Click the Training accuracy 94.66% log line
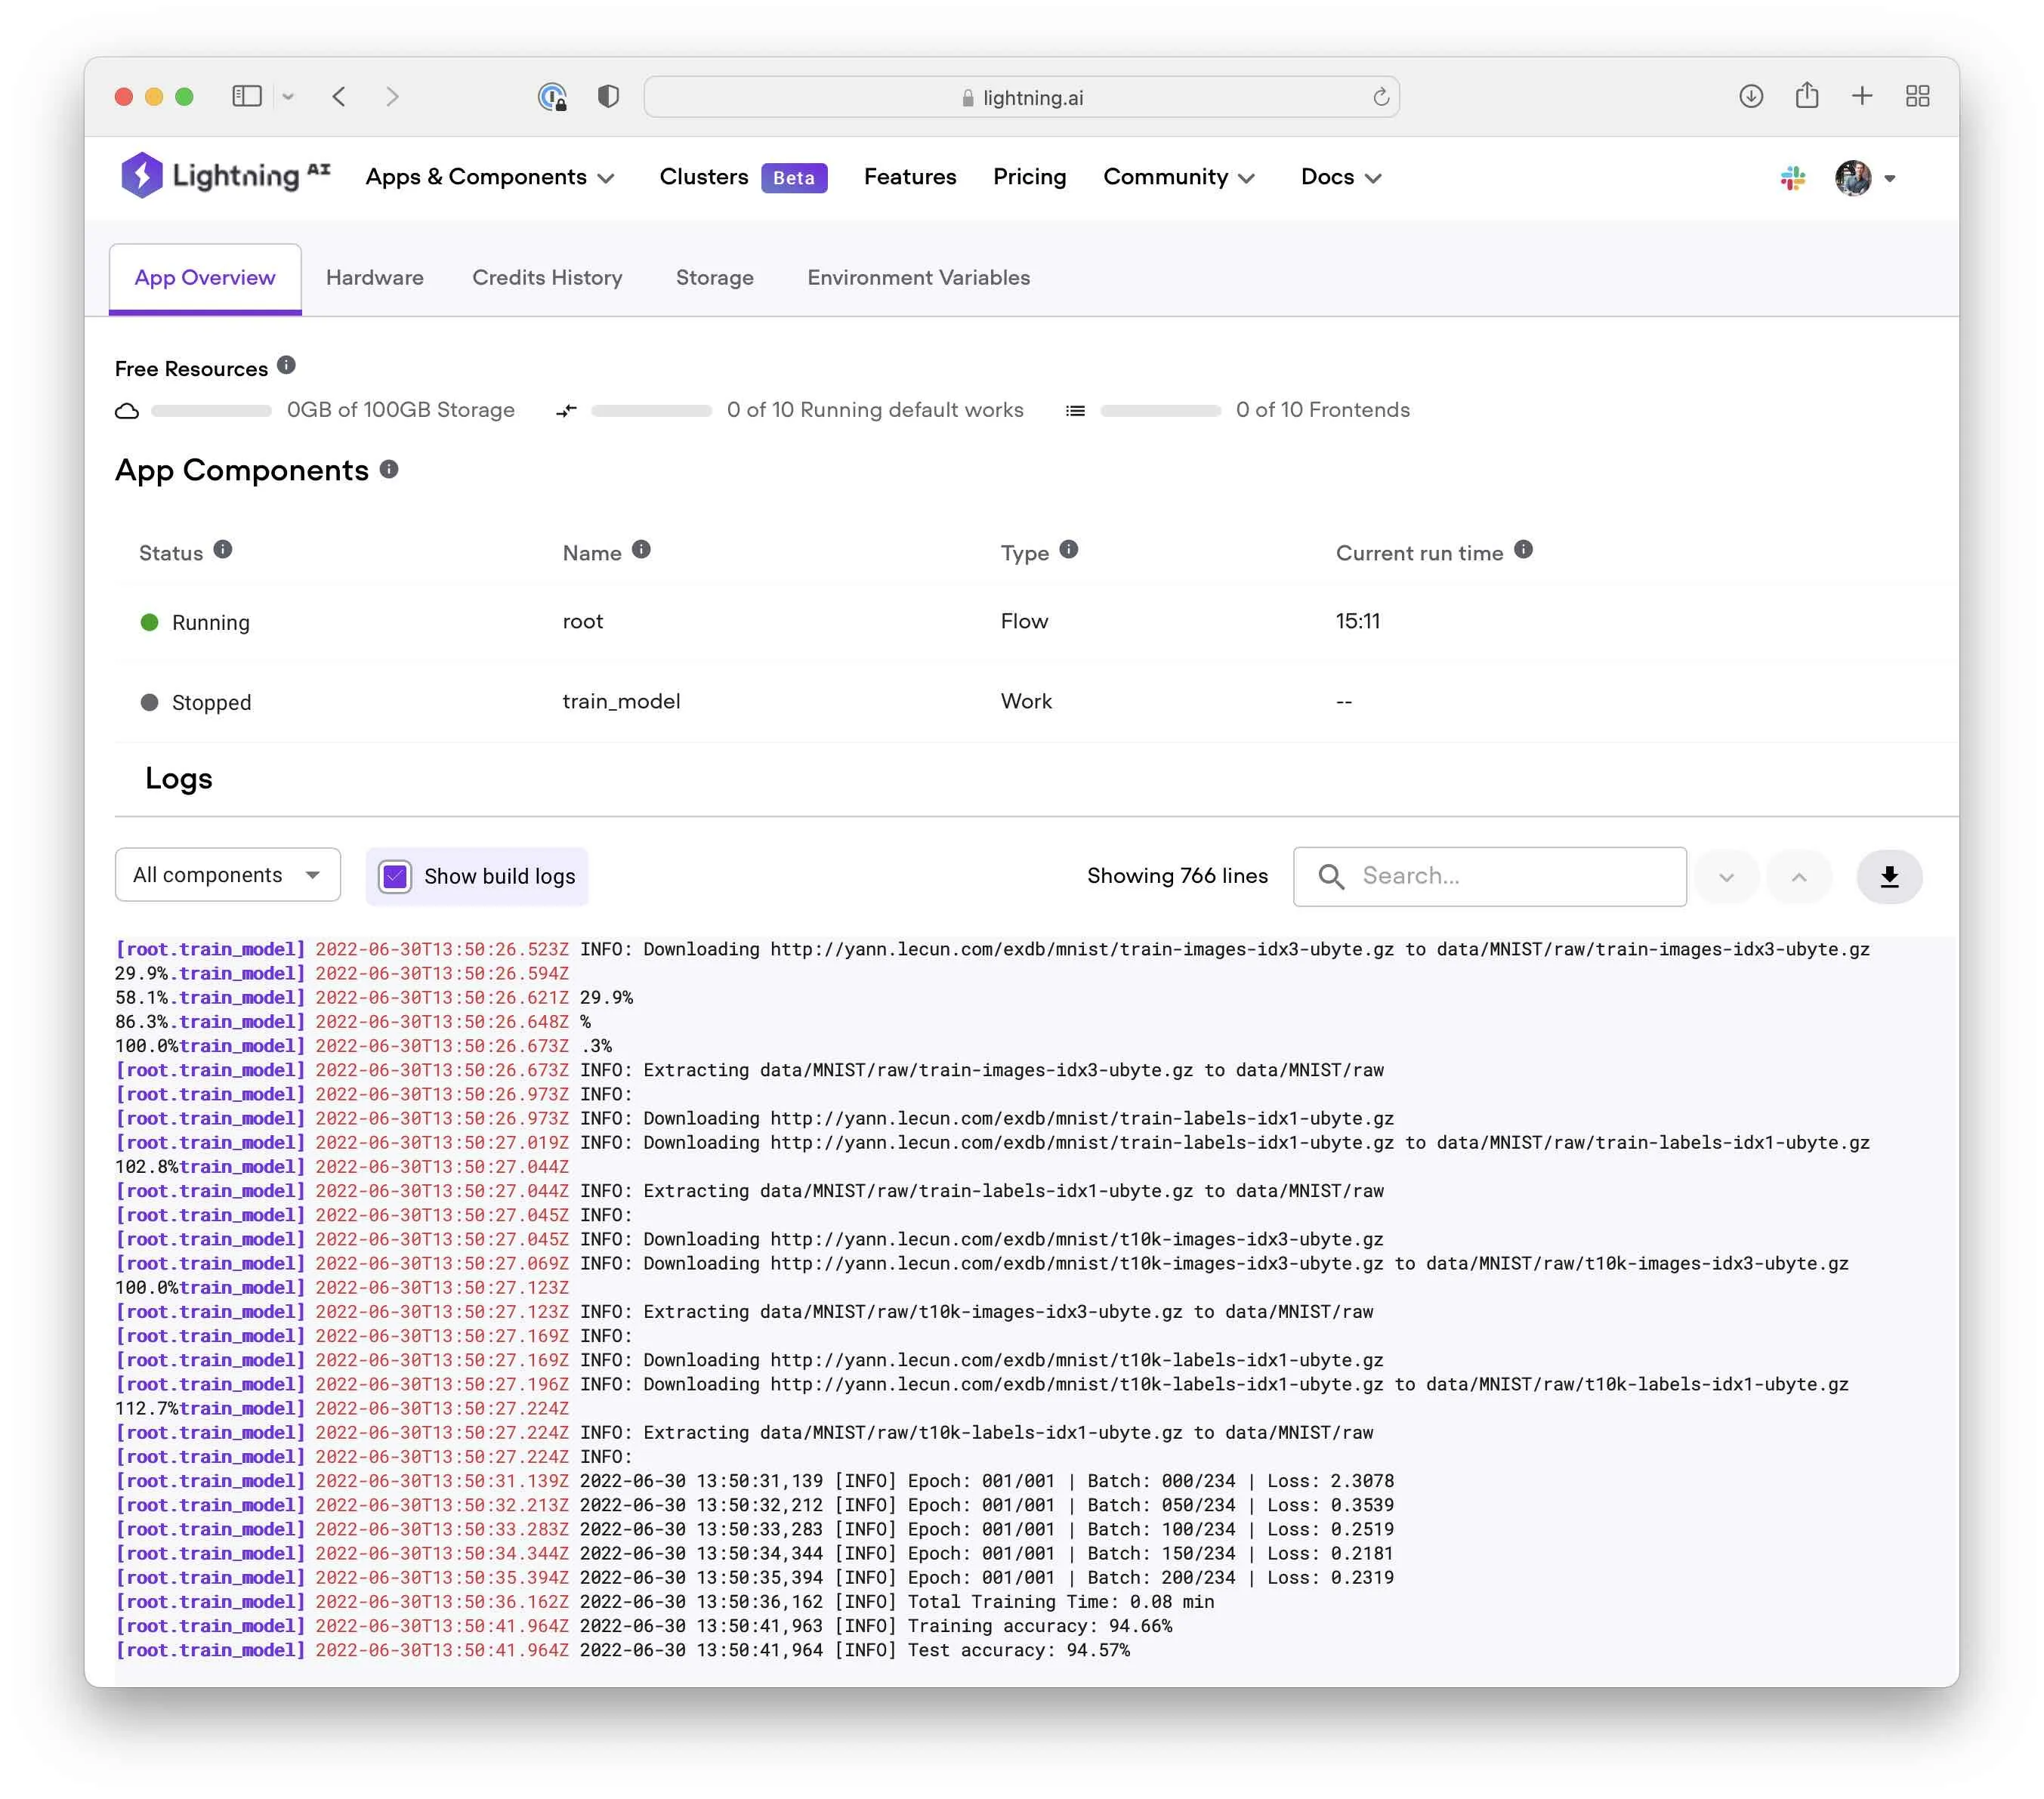The width and height of the screenshot is (2044, 1799). click(x=644, y=1626)
